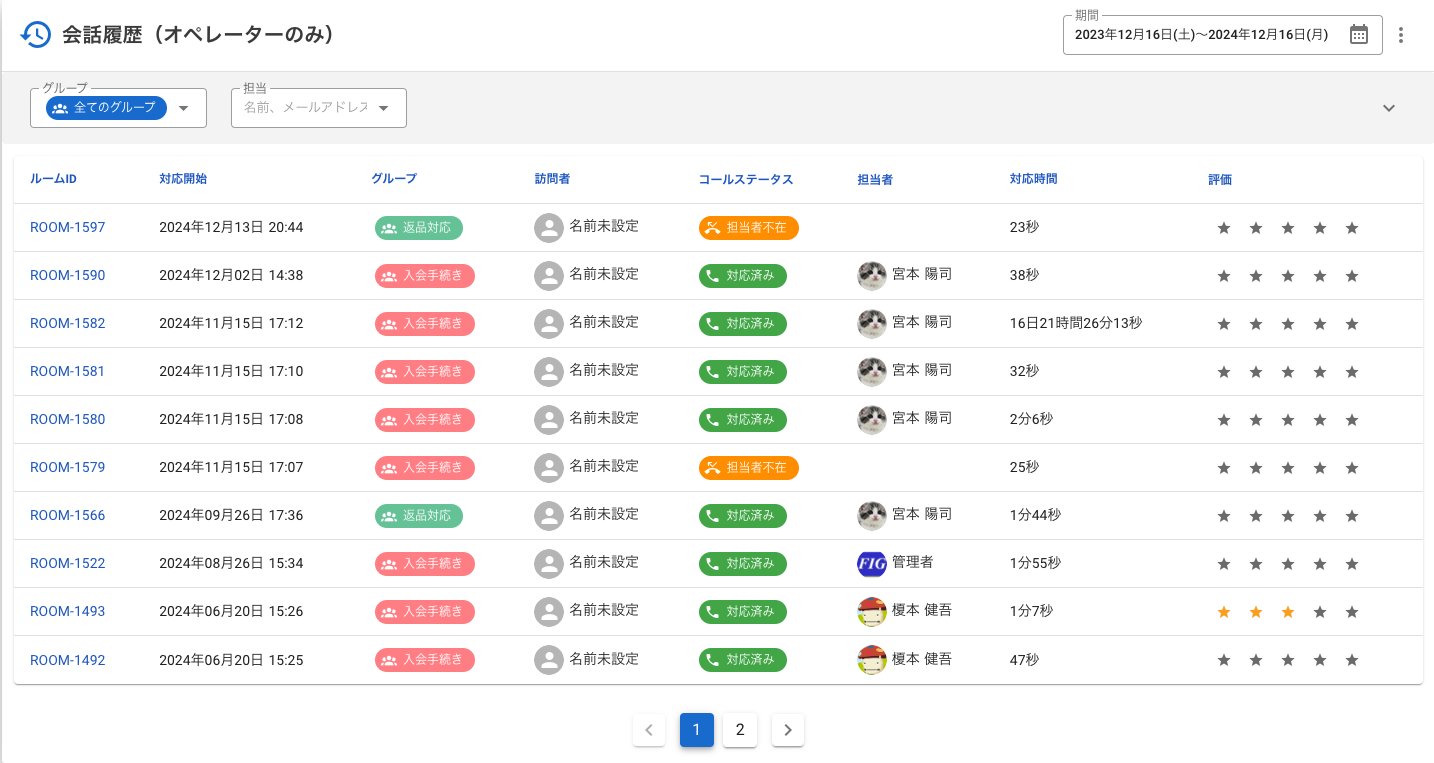
Task: Open the ROOM-1492 room link
Action: point(67,660)
